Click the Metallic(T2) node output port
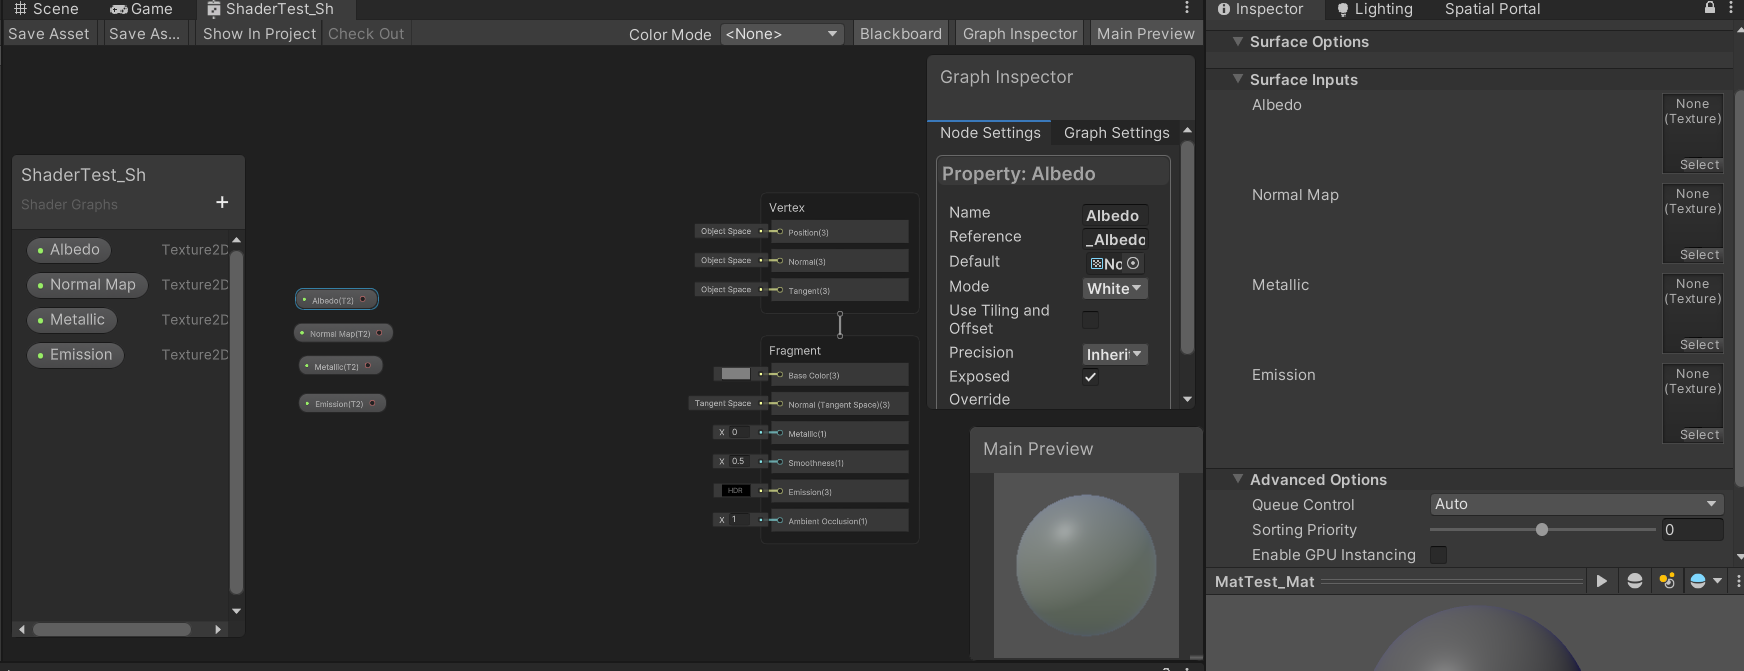The image size is (1744, 671). [x=368, y=366]
